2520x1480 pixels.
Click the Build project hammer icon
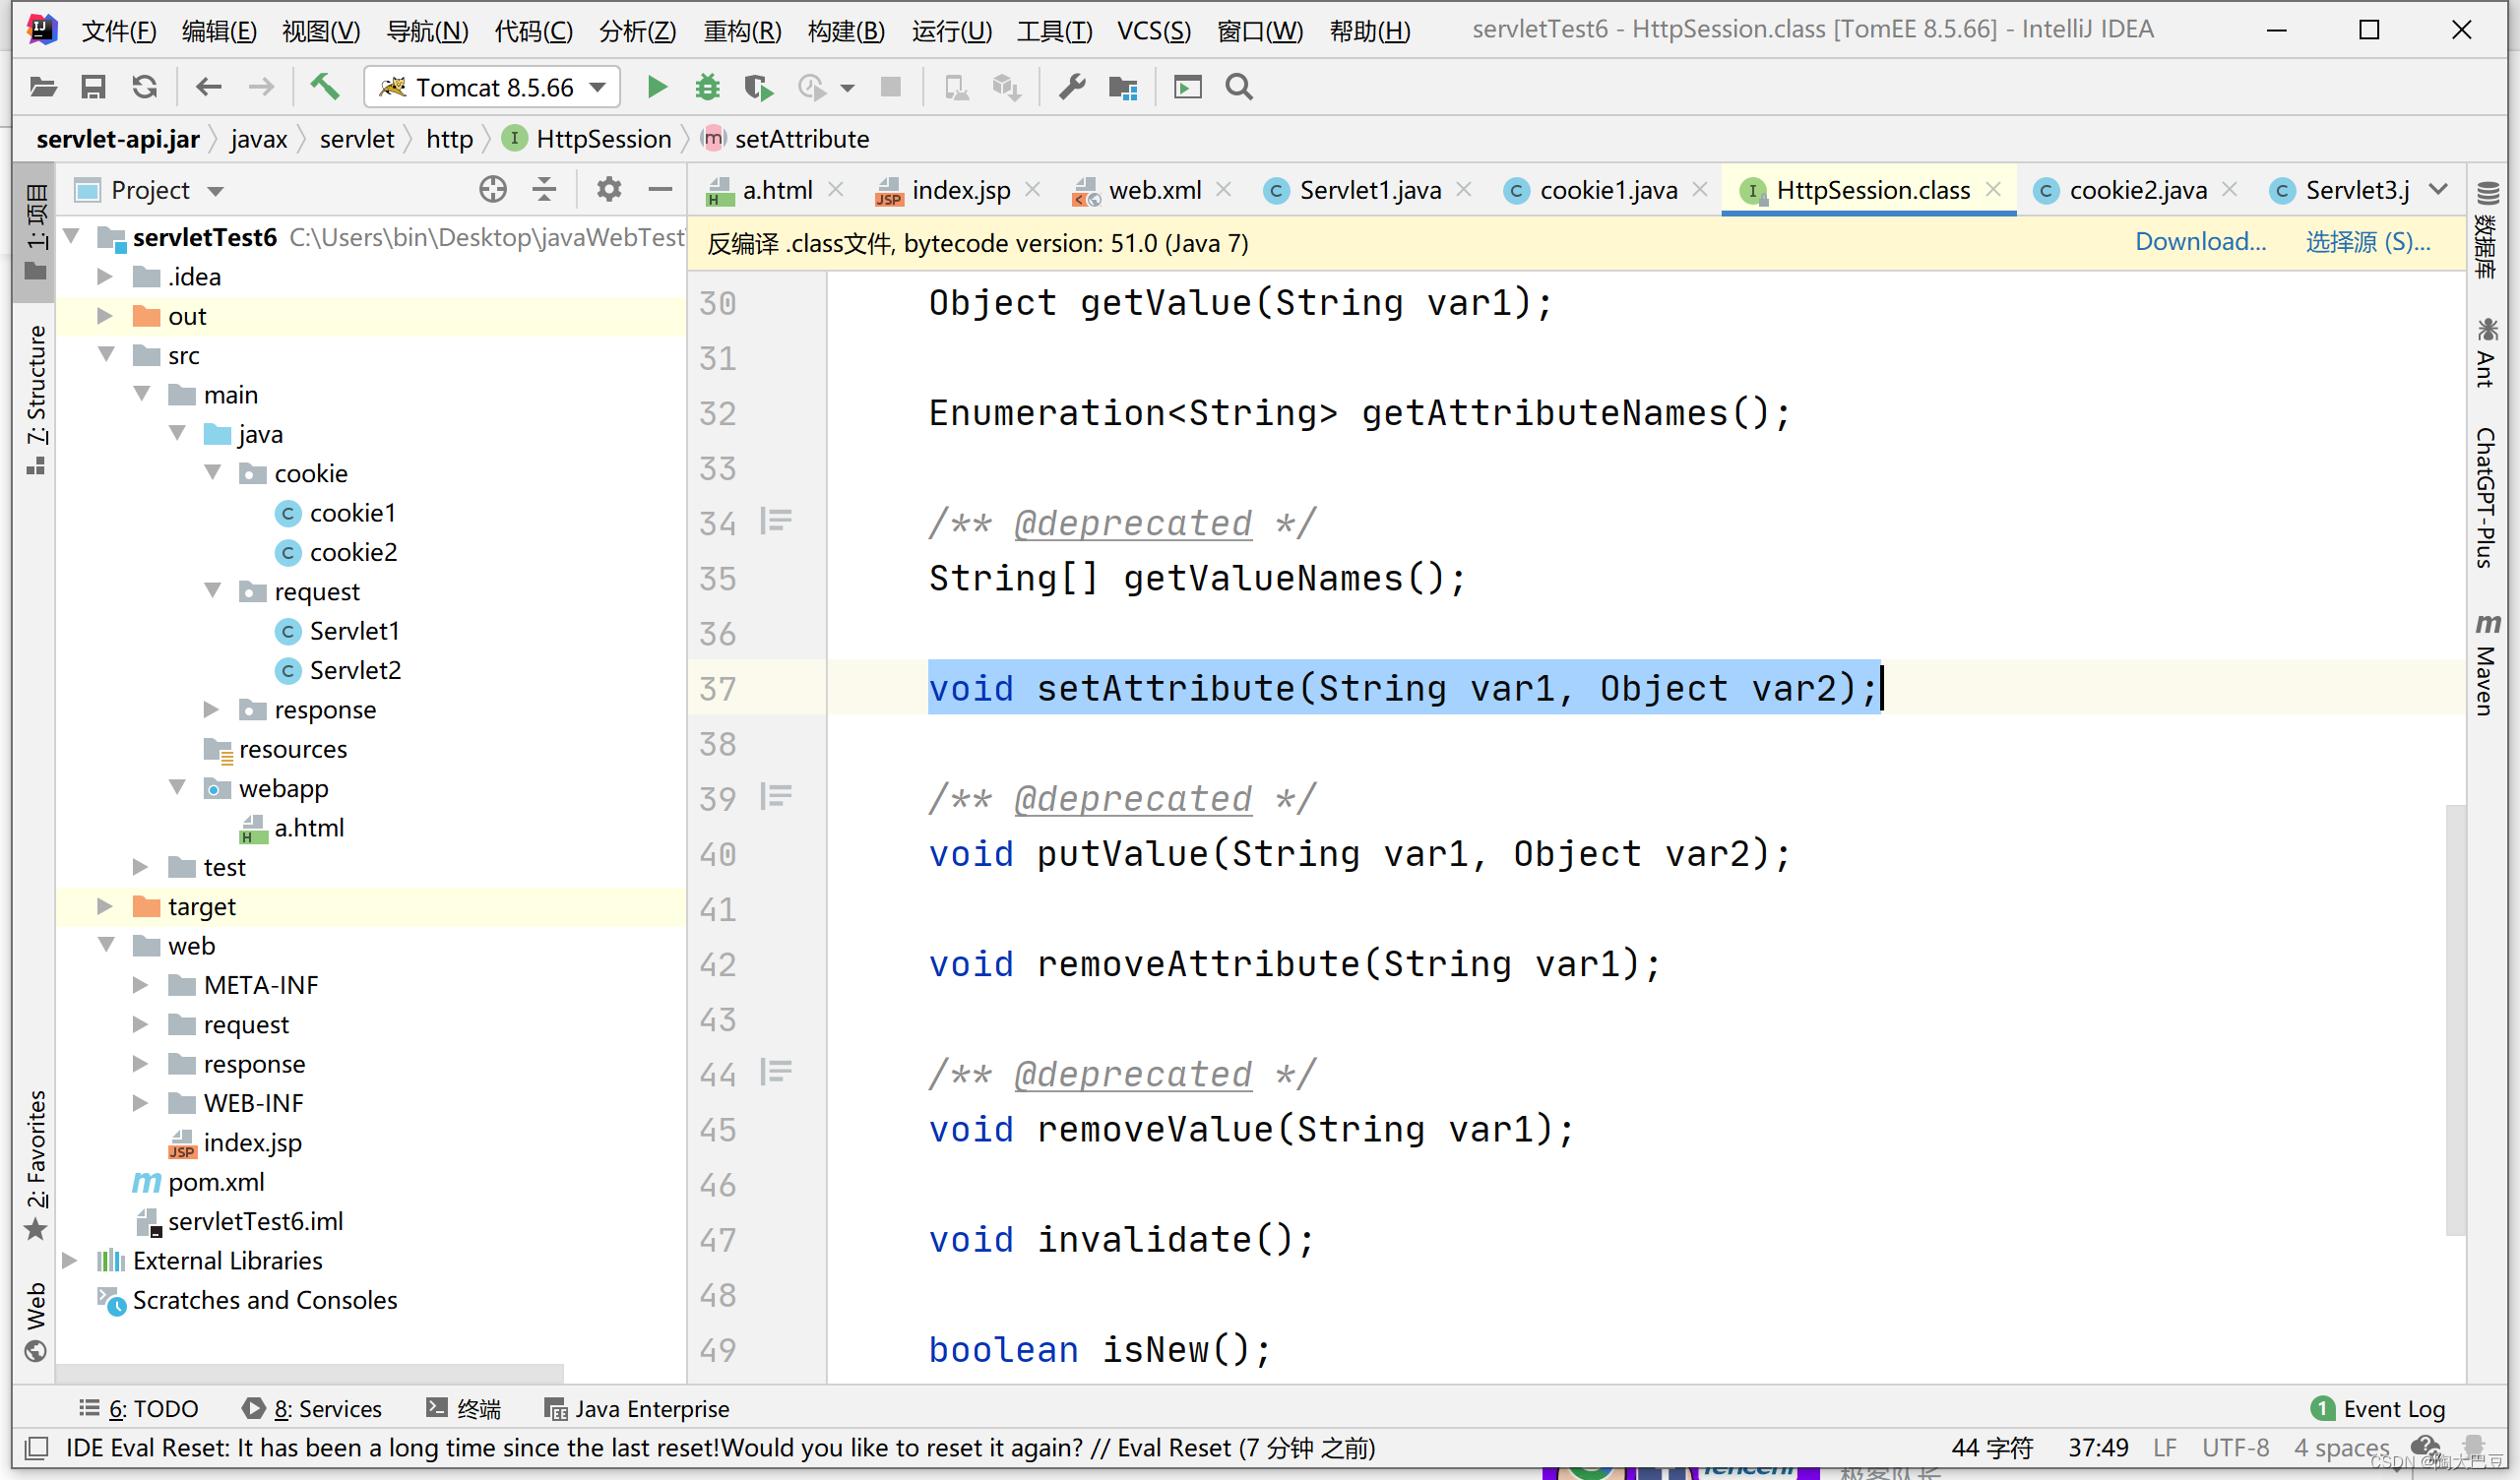click(x=324, y=88)
